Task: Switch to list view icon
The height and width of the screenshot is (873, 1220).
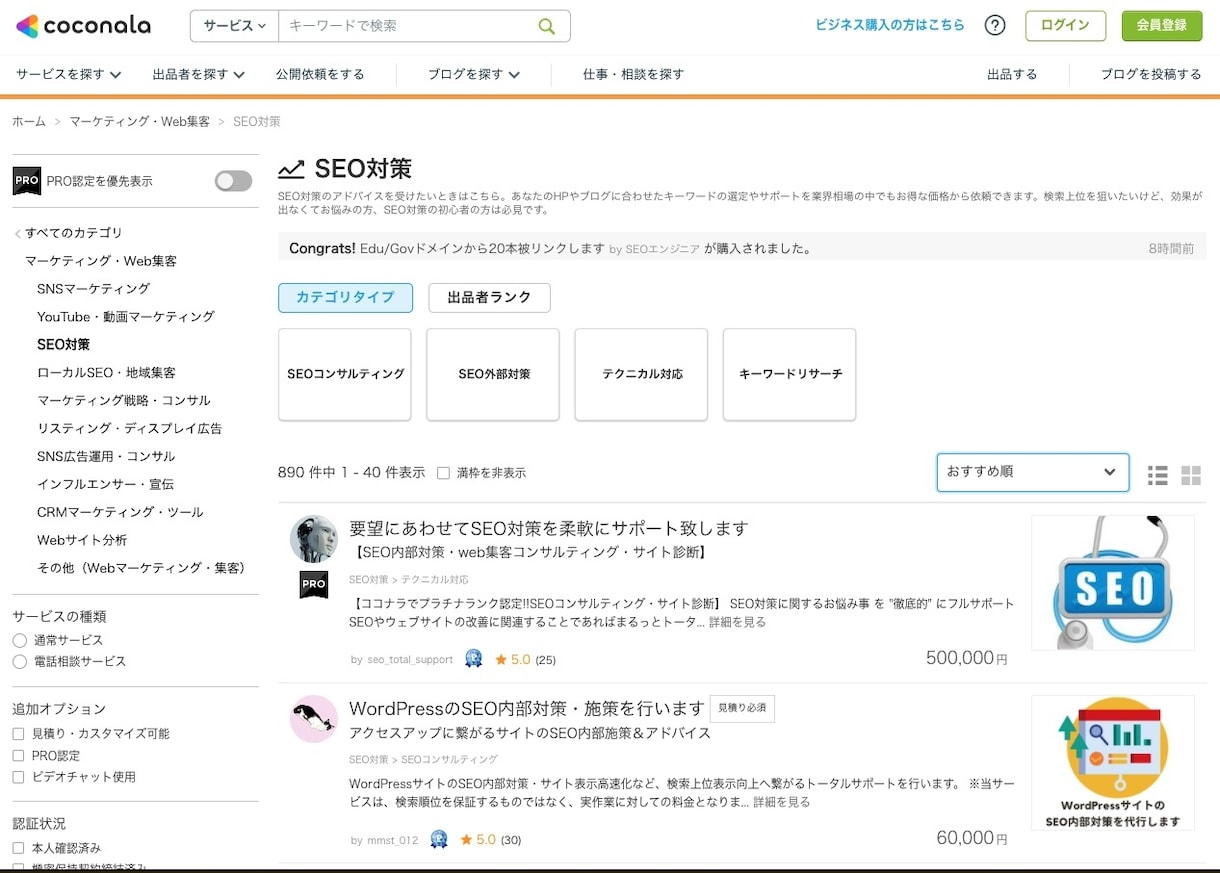Action: pos(1158,475)
